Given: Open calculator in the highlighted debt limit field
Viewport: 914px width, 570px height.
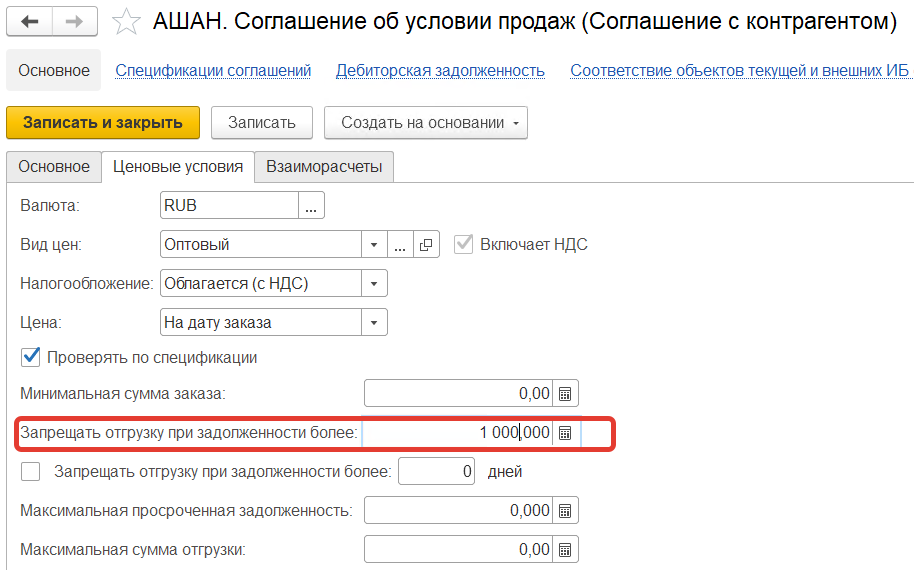Looking at the screenshot, I should [565, 433].
